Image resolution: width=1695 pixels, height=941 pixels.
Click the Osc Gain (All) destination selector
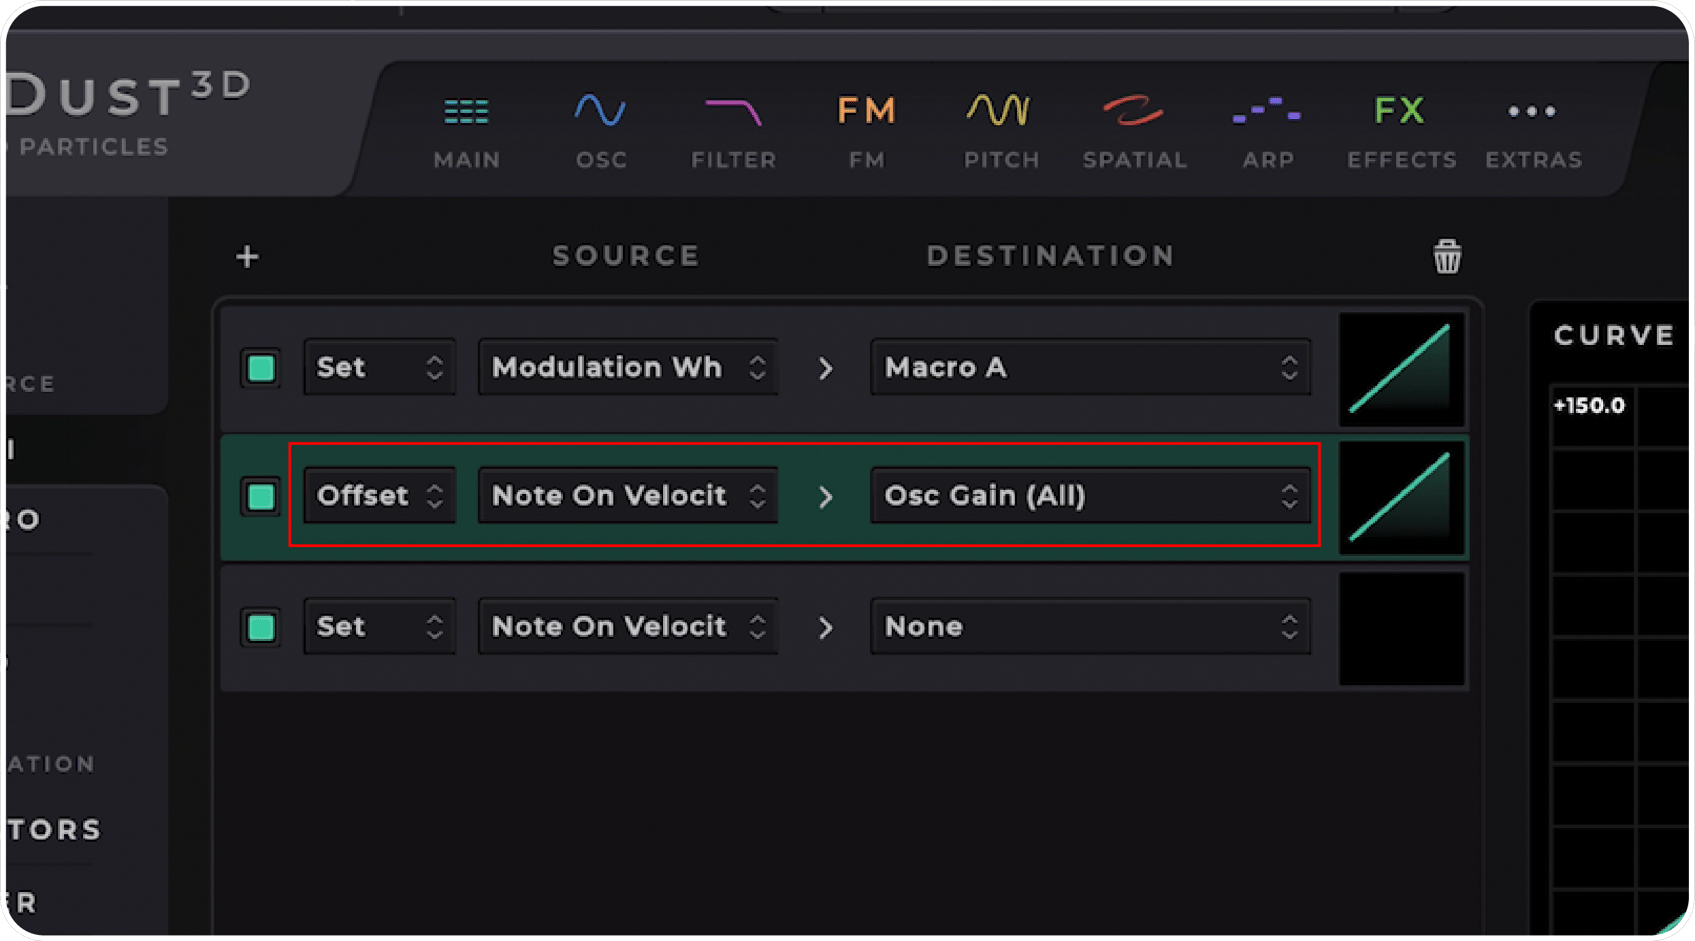[x=1090, y=496]
